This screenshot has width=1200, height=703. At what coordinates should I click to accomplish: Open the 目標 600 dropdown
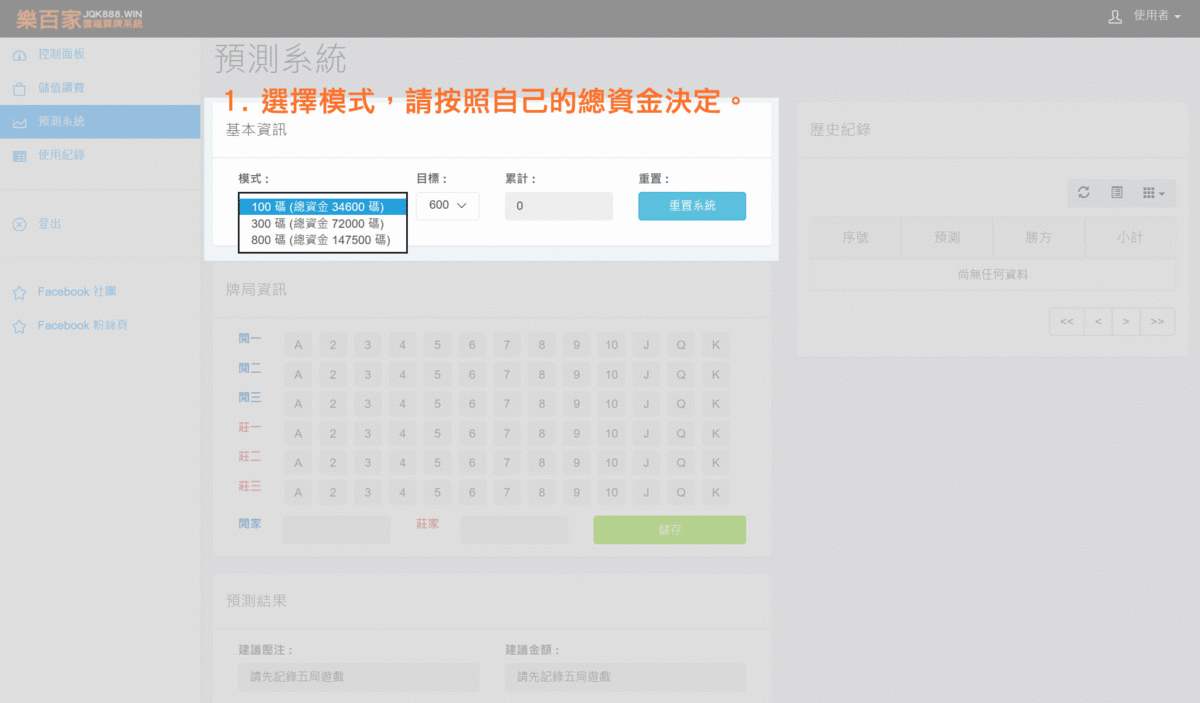point(447,205)
